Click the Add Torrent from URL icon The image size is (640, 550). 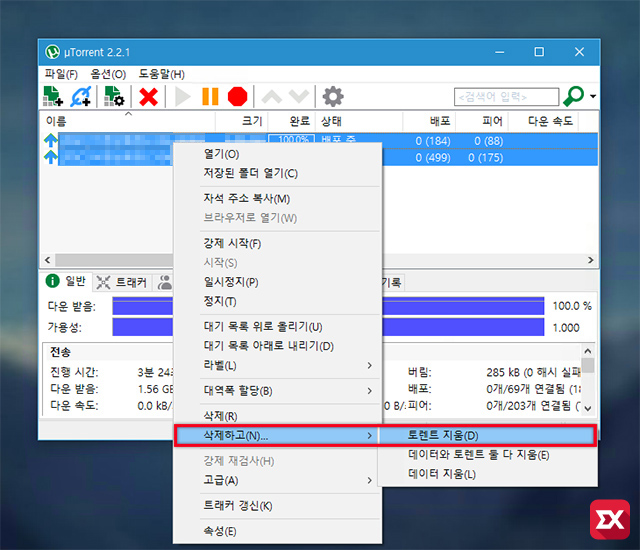pyautogui.click(x=81, y=96)
